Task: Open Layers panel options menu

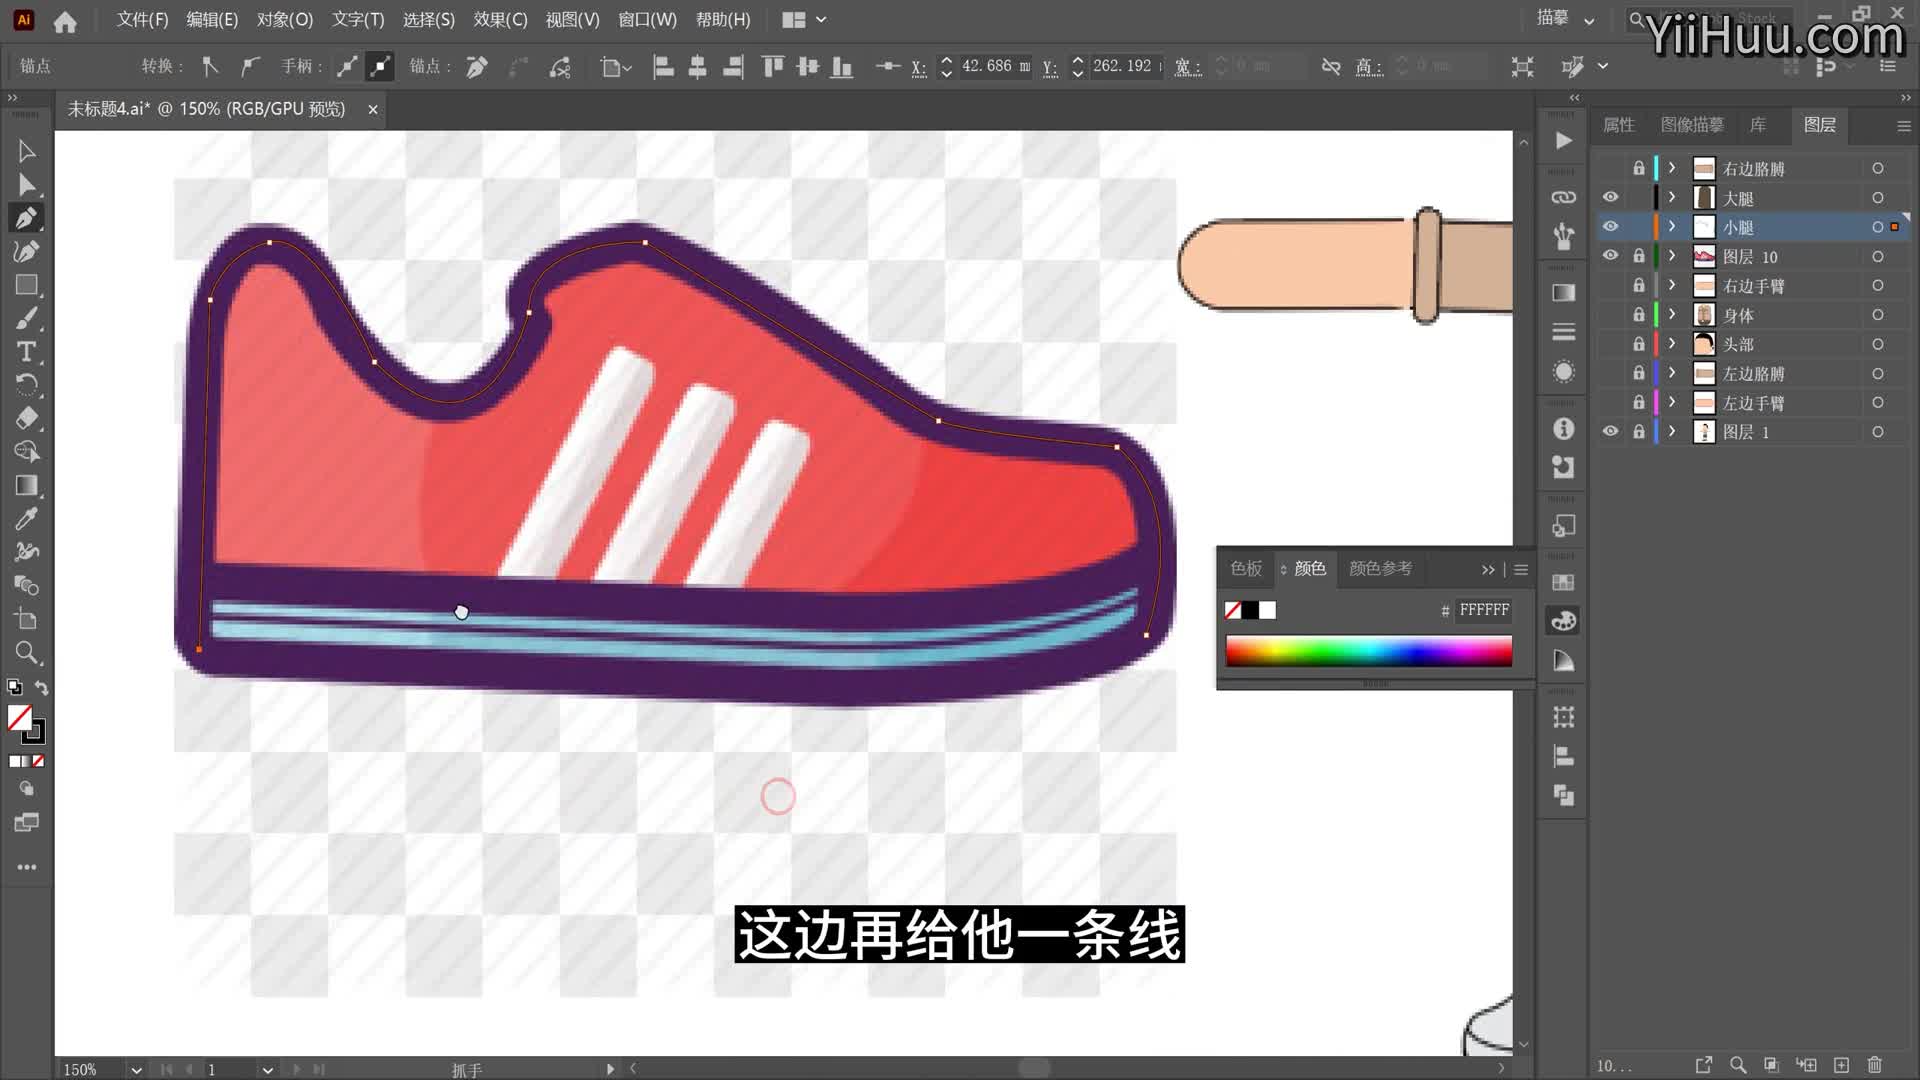Action: click(x=1903, y=126)
